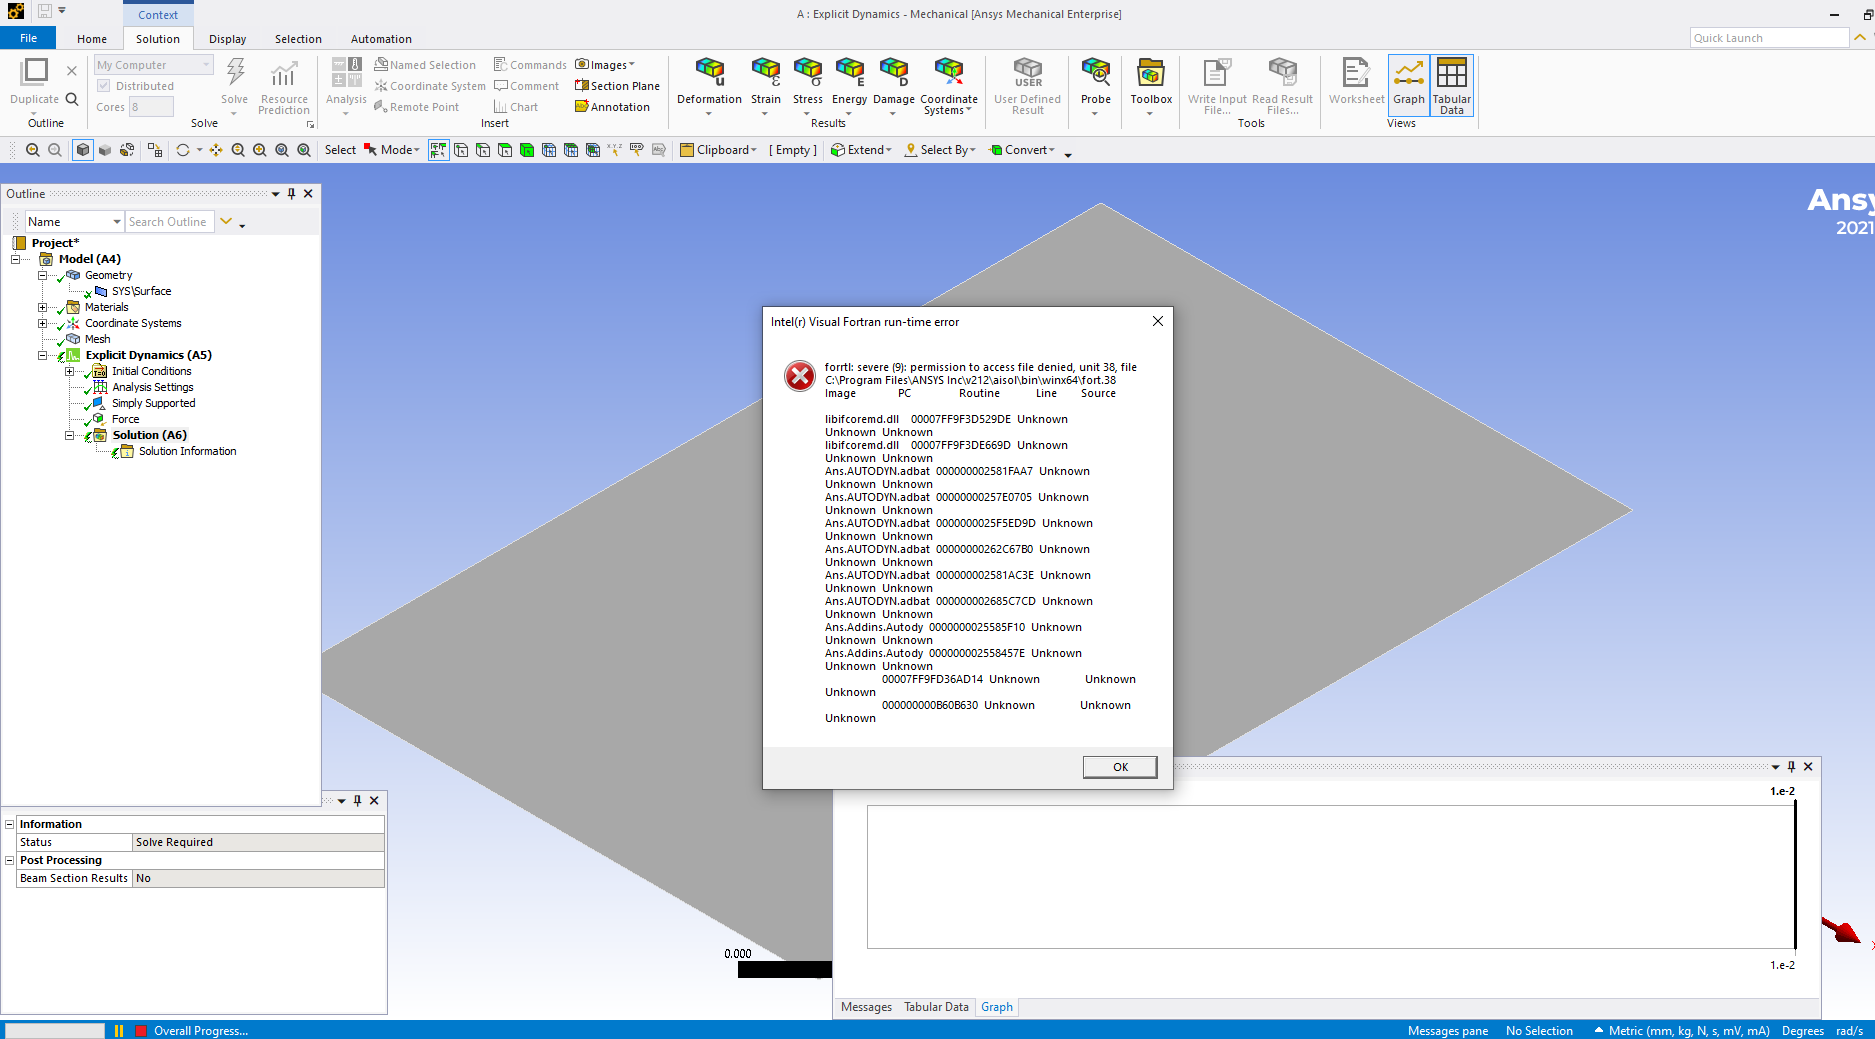Click the pause solution icon in the status bar
Image resolution: width=1875 pixels, height=1039 pixels.
(119, 1031)
